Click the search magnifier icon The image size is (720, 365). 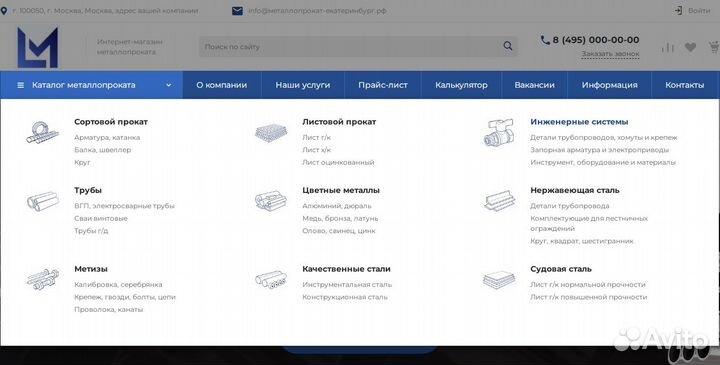pos(507,46)
